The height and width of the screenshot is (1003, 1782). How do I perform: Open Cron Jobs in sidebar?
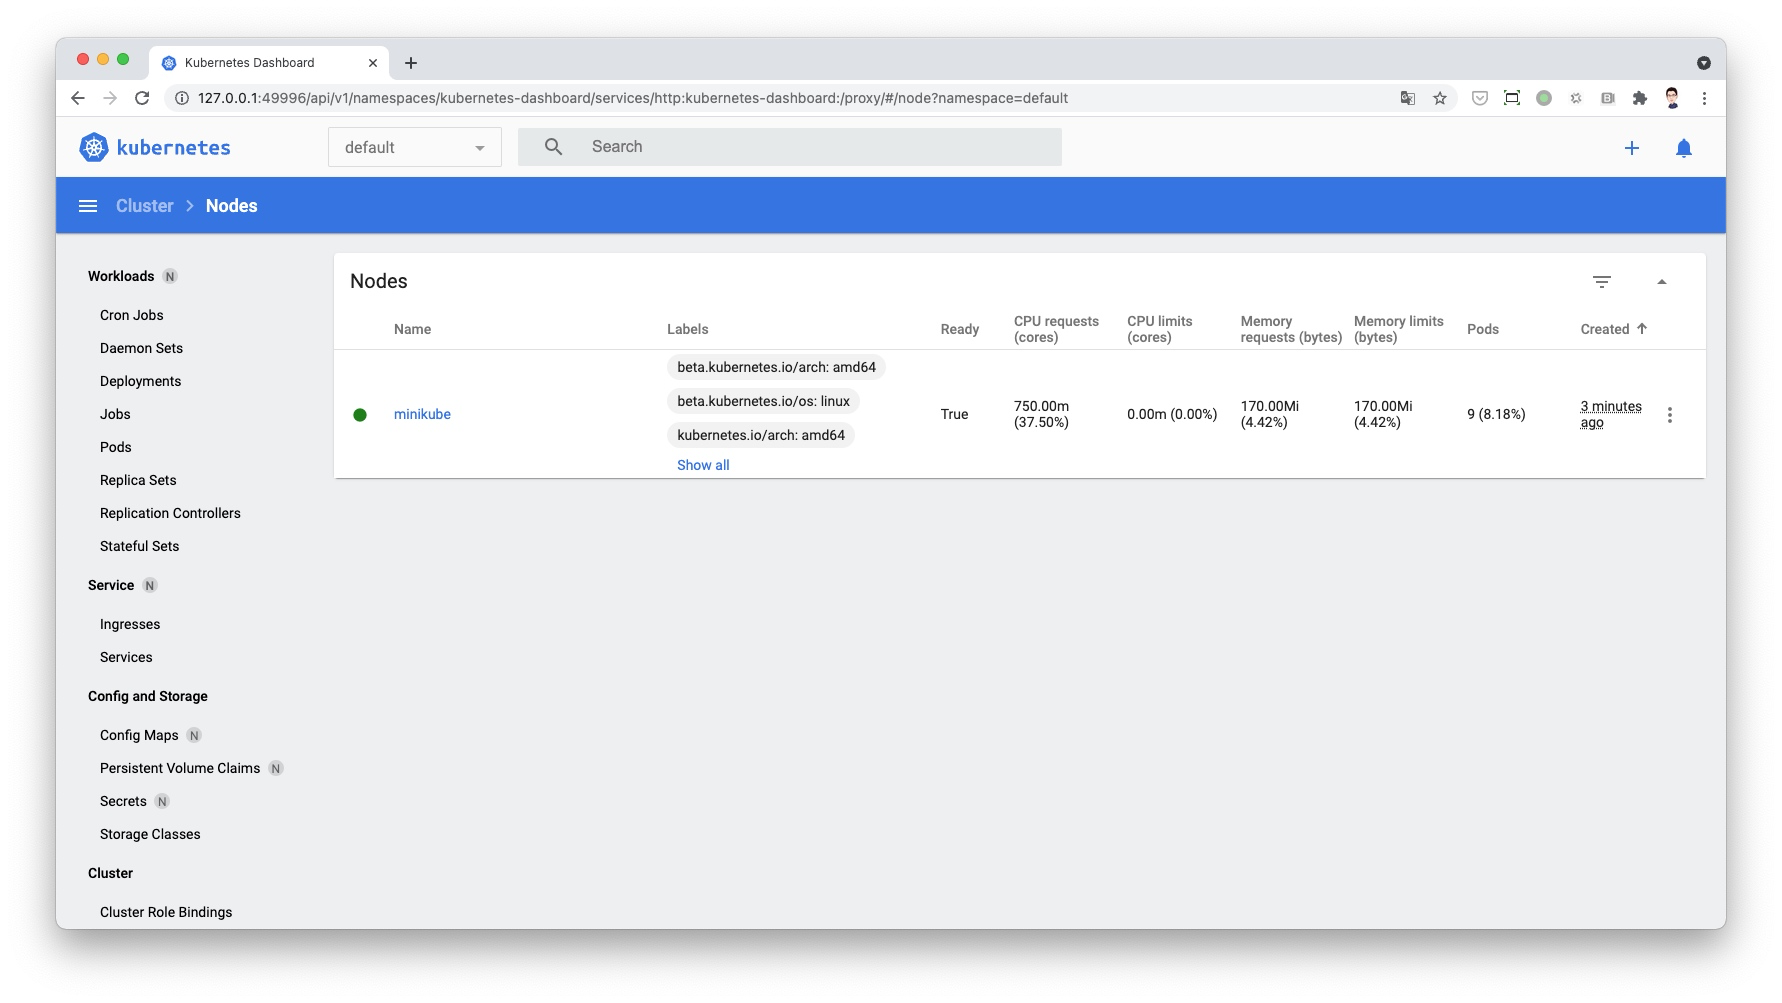pyautogui.click(x=132, y=315)
